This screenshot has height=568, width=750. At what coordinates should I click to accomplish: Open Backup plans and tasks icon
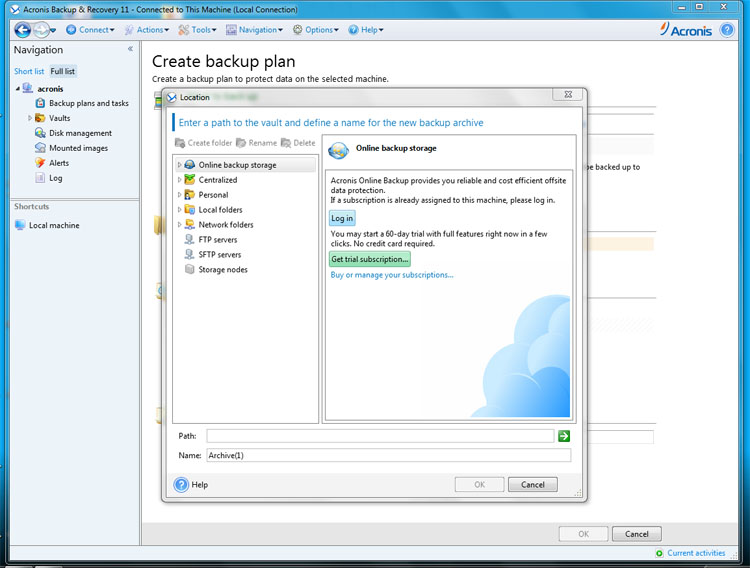(40, 103)
